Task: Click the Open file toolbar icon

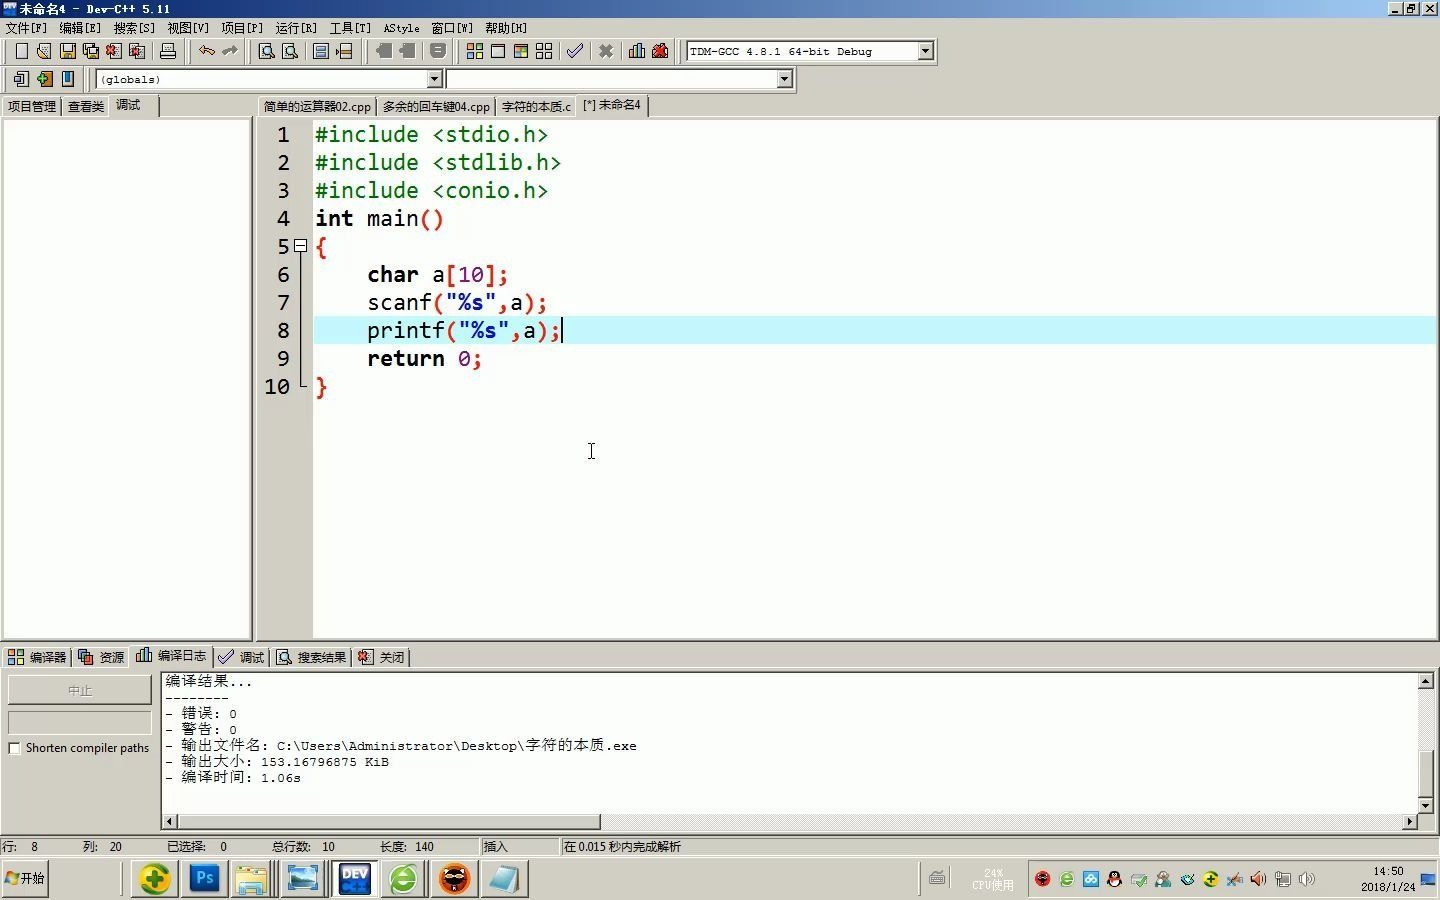Action: [x=44, y=51]
